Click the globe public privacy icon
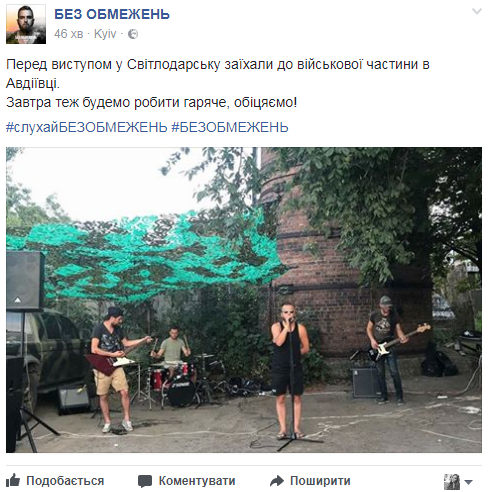 pos(133,34)
